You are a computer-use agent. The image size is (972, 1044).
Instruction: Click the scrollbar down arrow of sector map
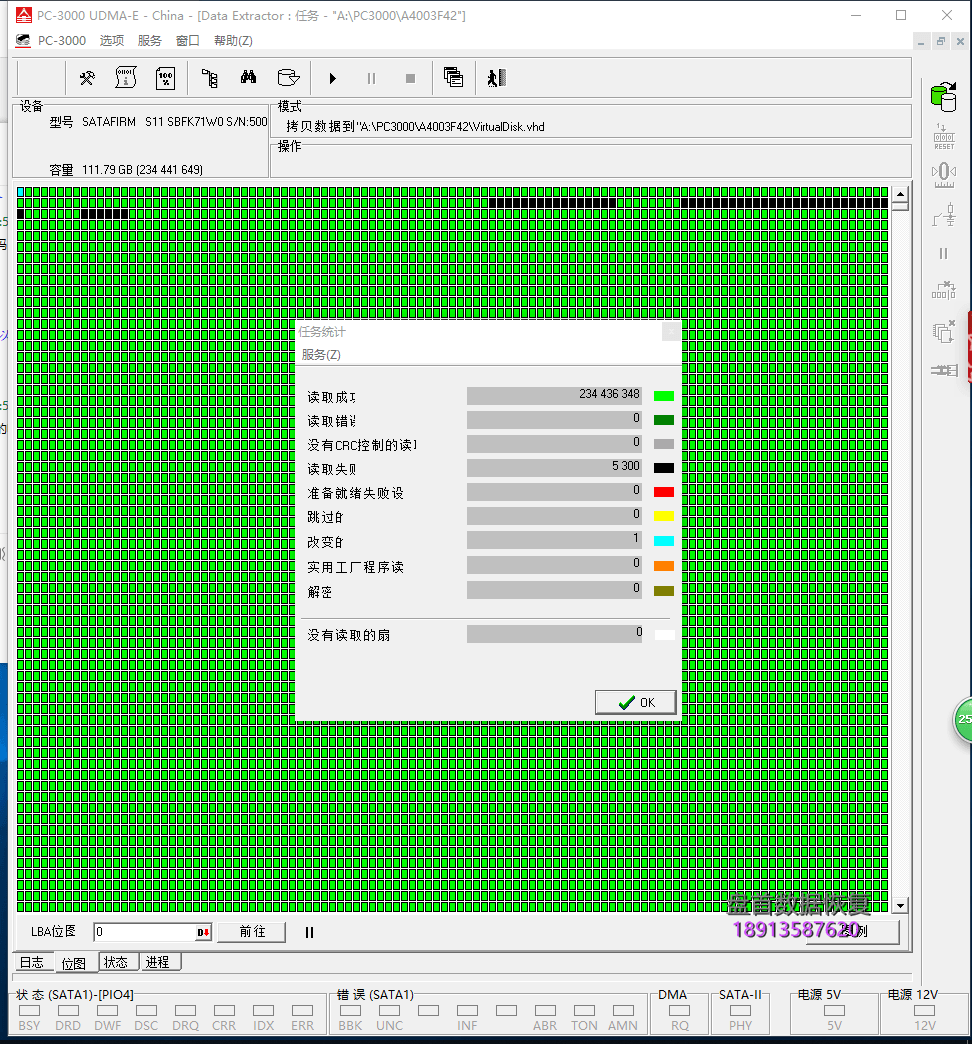coord(901,906)
